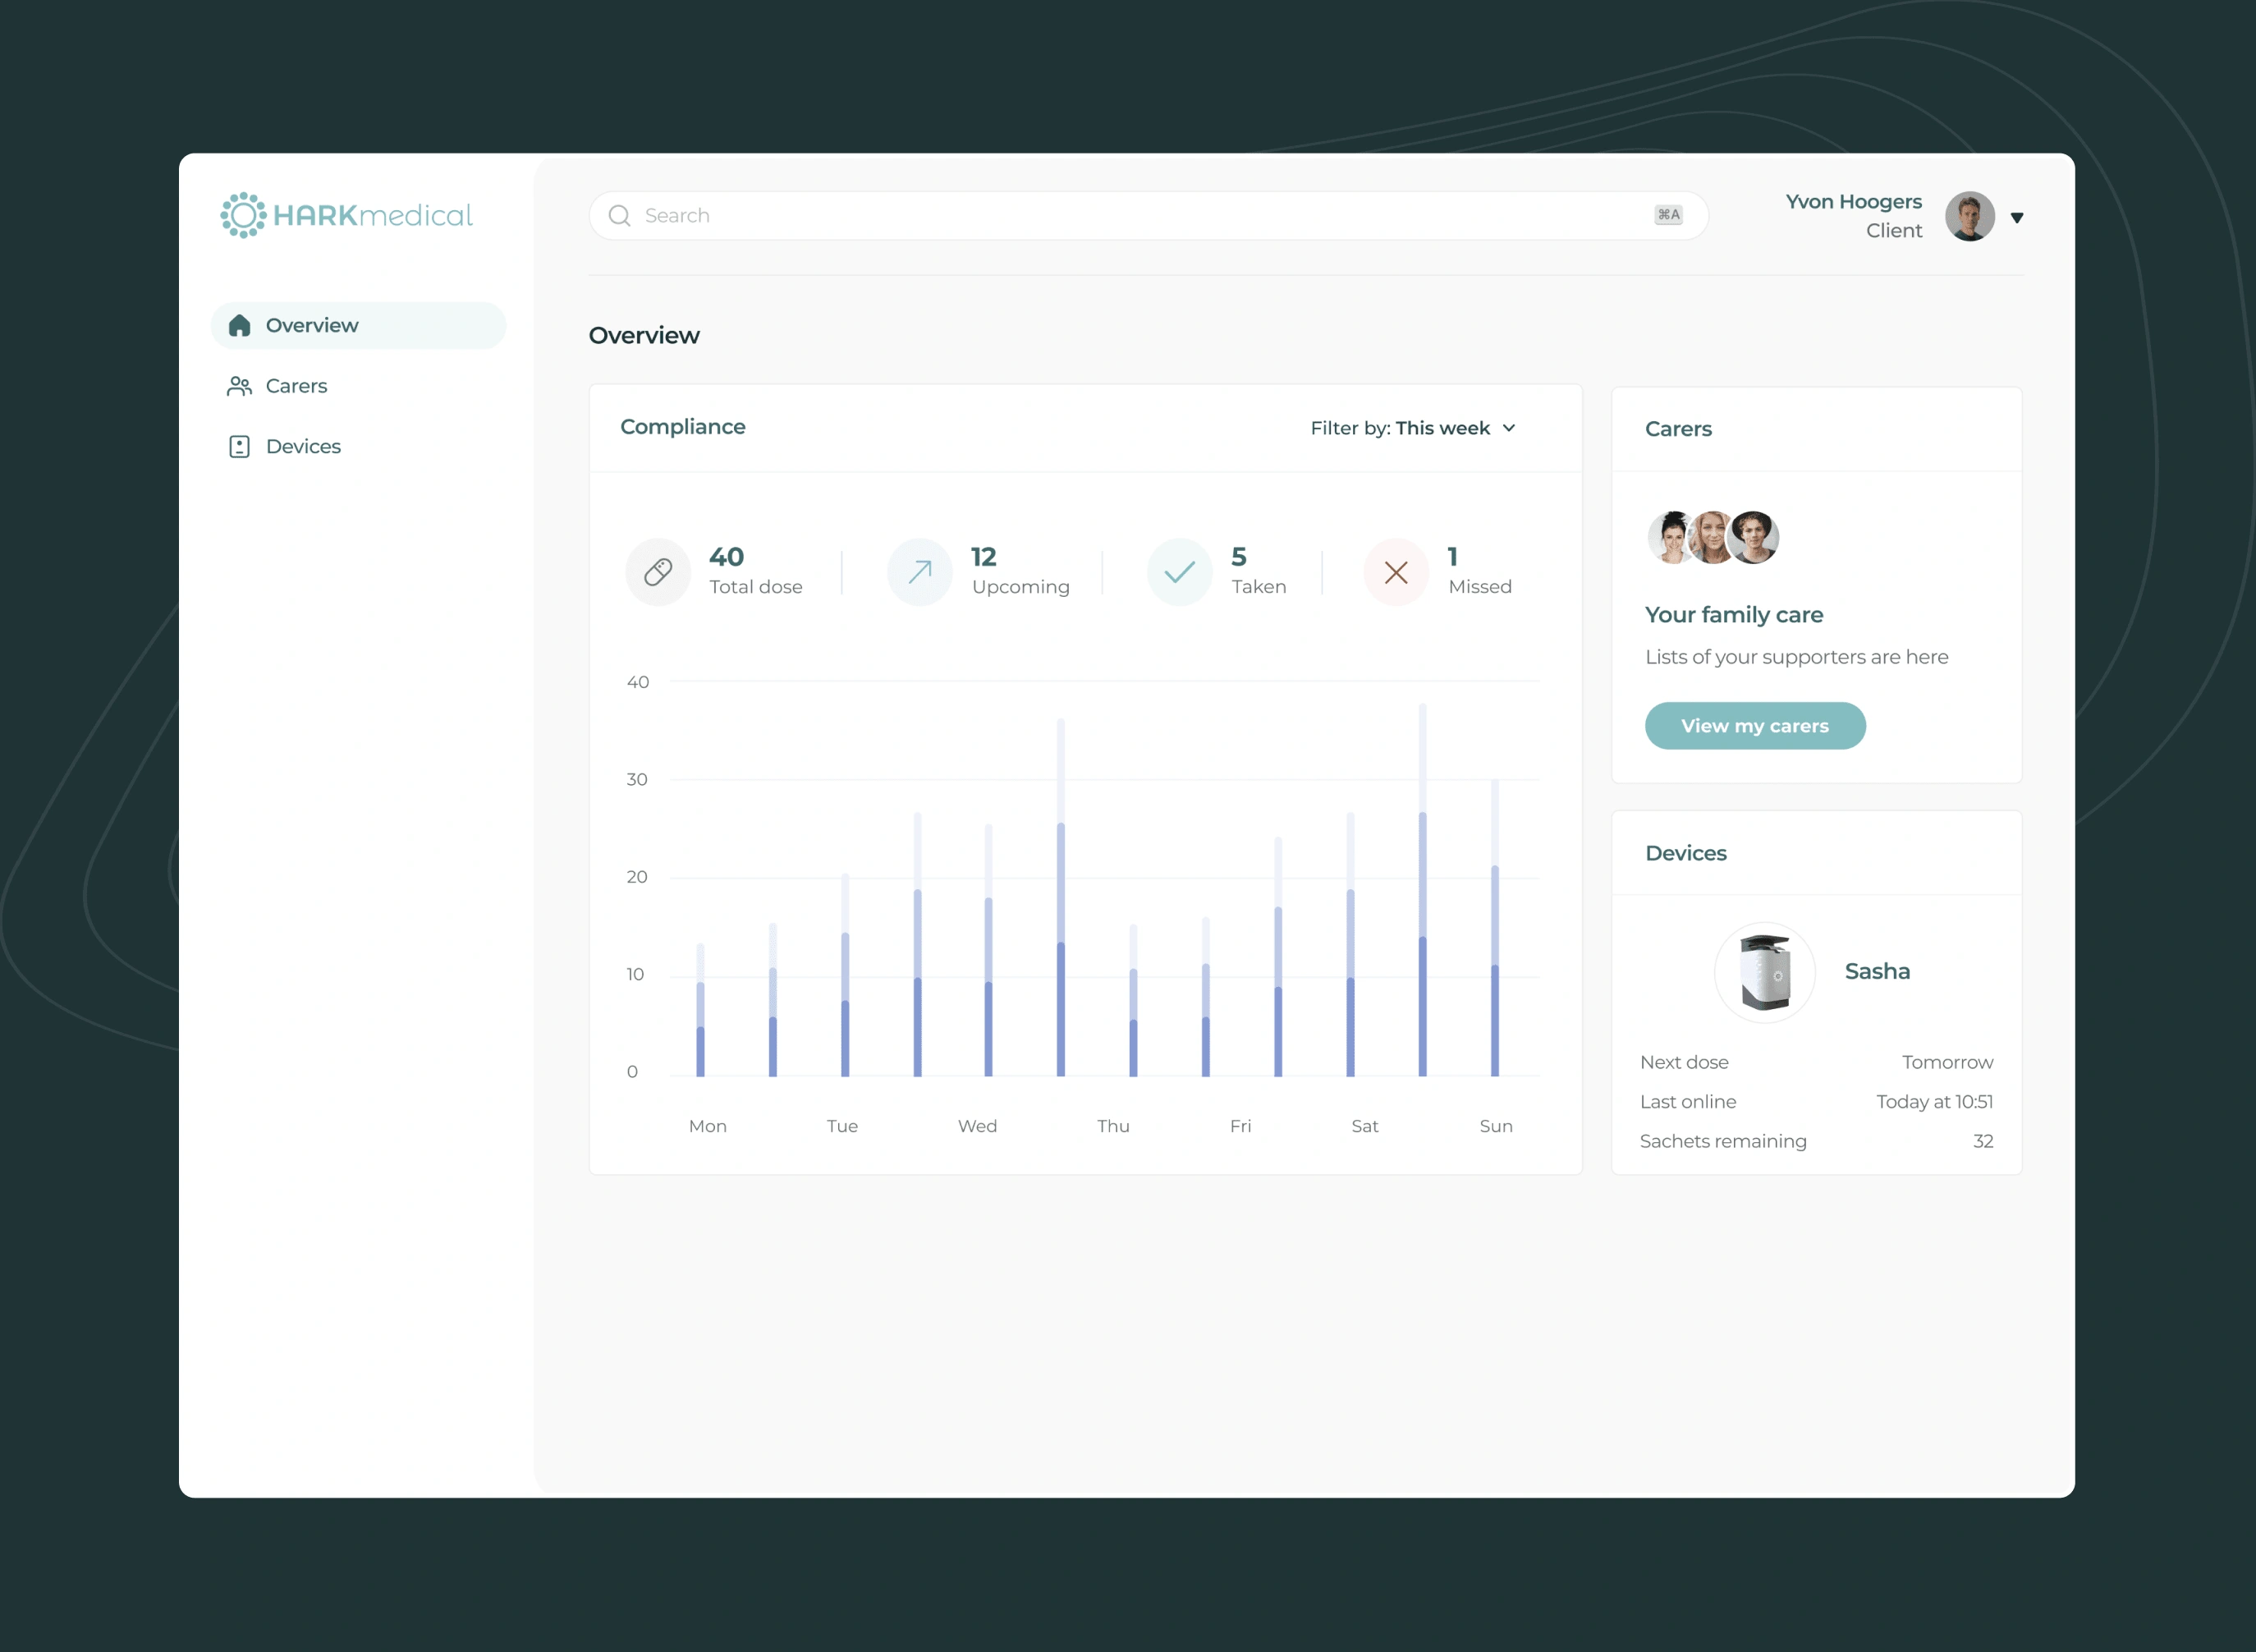This screenshot has height=1652, width=2256.
Task: Open the Overview home icon
Action: click(239, 326)
